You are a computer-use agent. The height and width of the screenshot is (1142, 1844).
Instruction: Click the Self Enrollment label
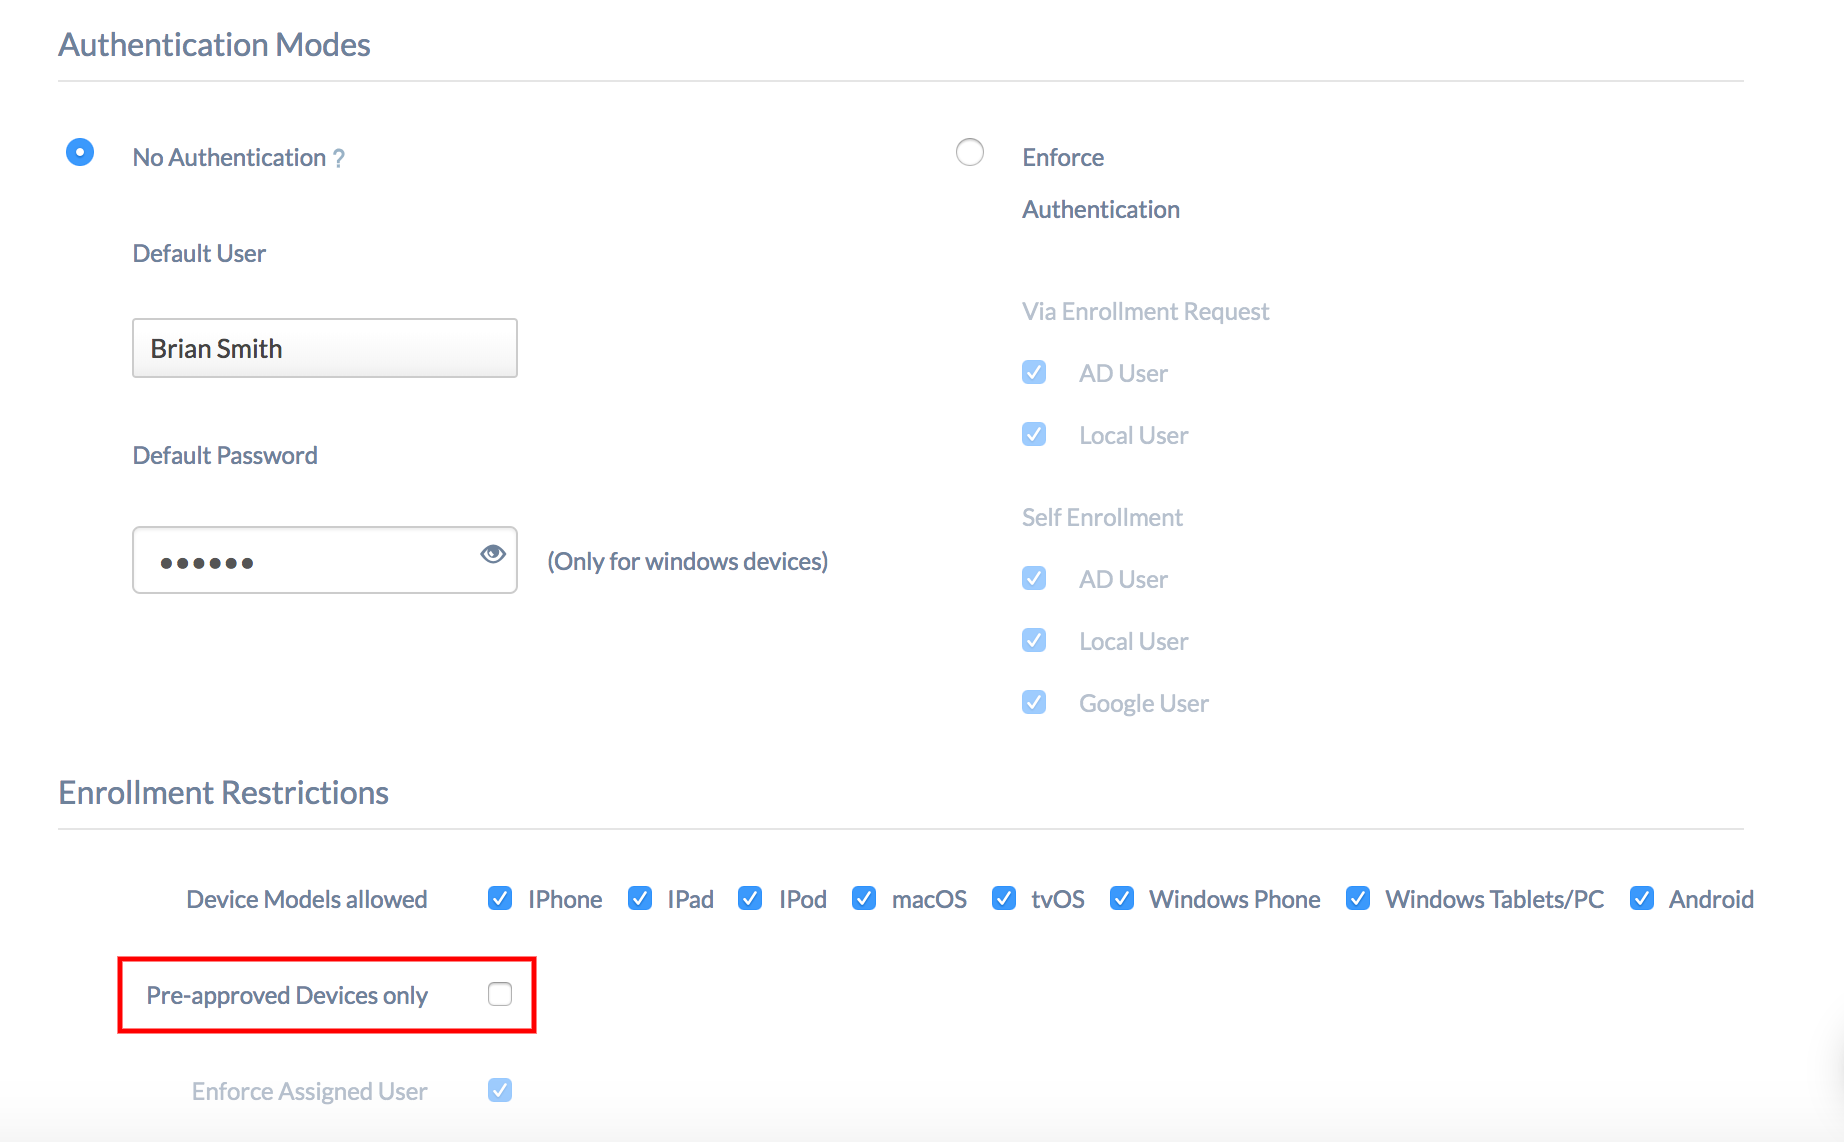1102,518
